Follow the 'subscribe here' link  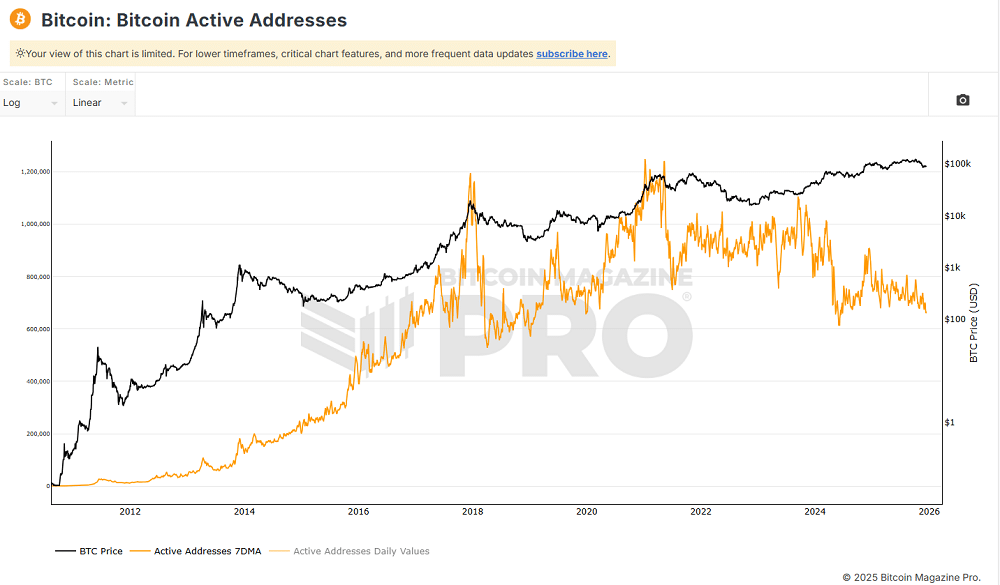pyautogui.click(x=571, y=54)
